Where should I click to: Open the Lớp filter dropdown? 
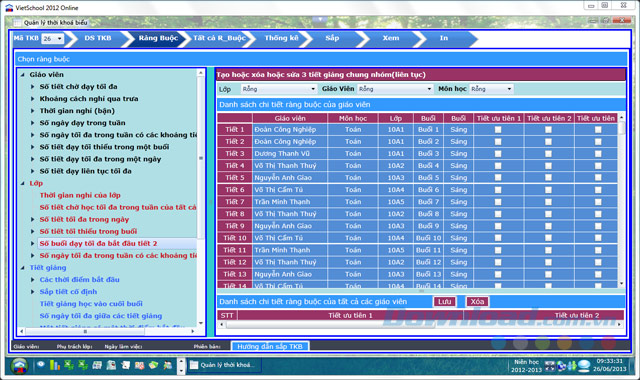point(278,89)
